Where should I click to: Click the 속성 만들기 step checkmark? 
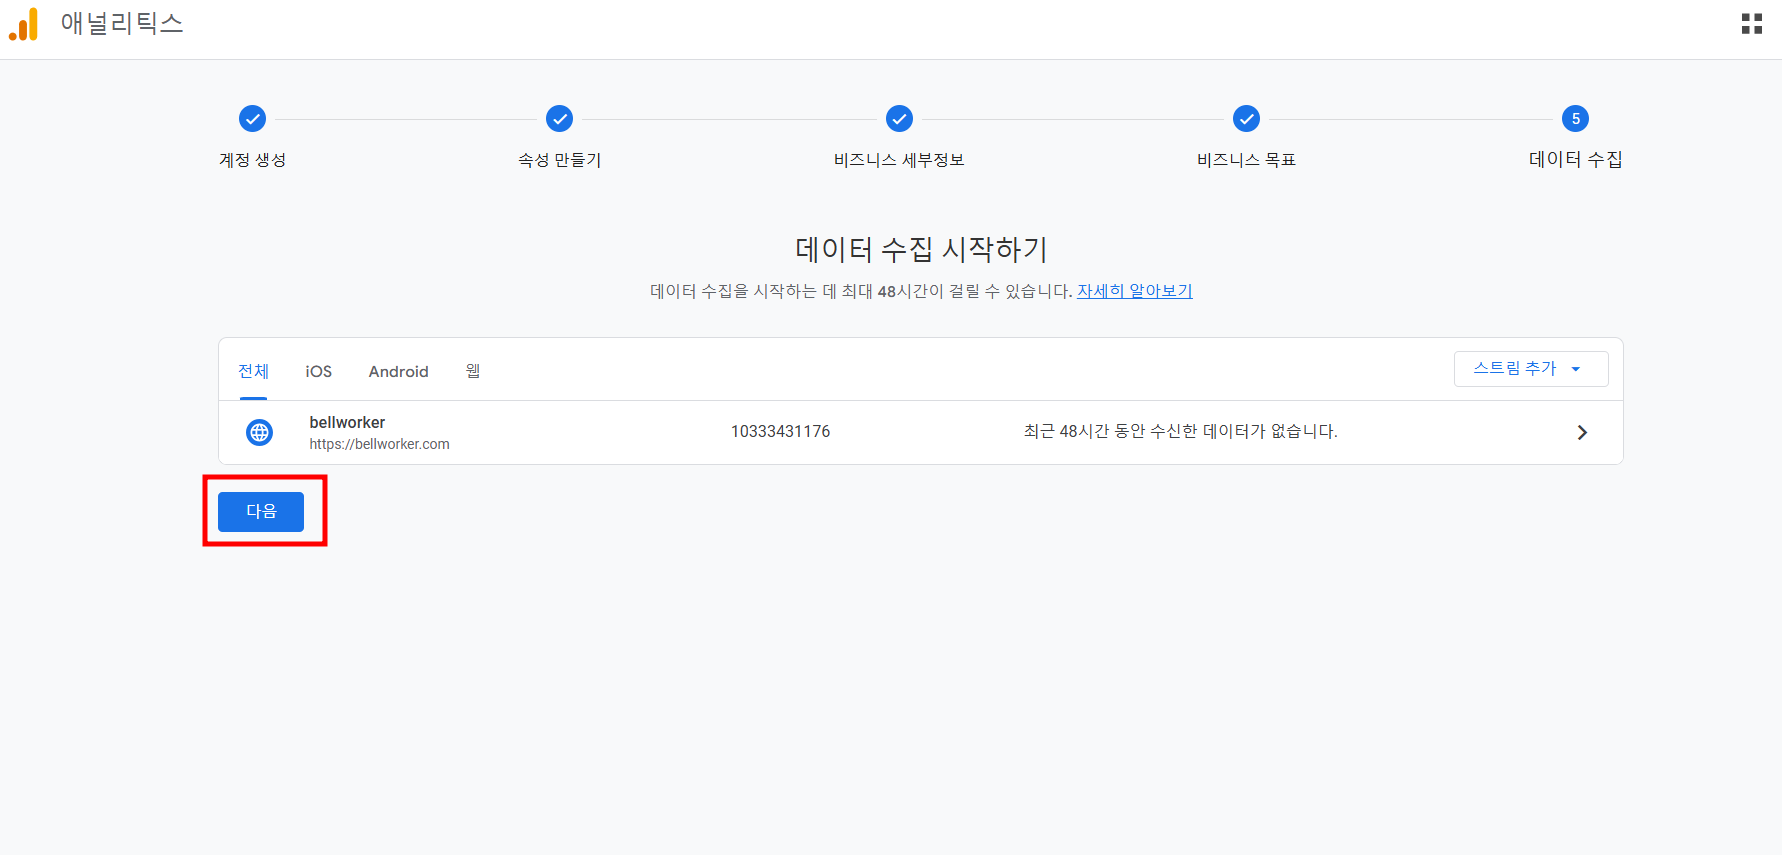point(559,119)
